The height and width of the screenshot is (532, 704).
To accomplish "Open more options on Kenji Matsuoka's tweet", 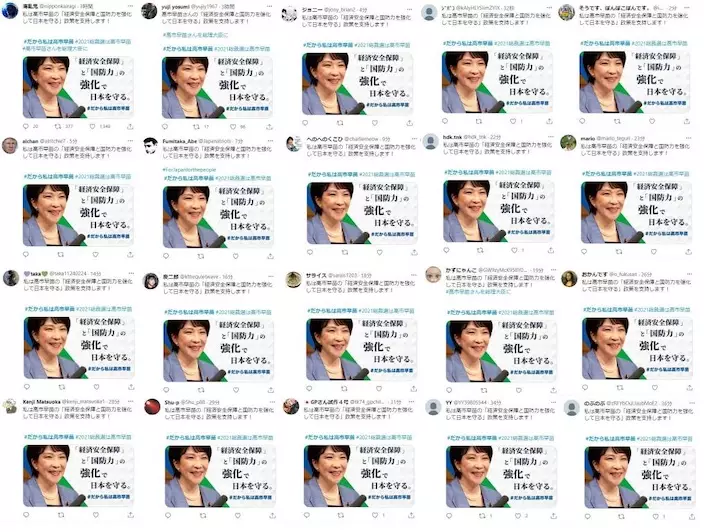I will pyautogui.click(x=131, y=401).
